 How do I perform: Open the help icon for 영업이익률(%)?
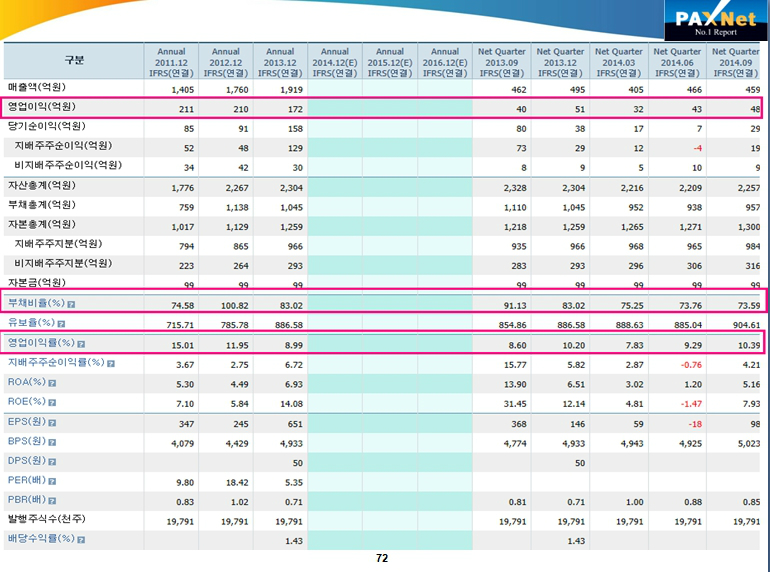click(82, 343)
